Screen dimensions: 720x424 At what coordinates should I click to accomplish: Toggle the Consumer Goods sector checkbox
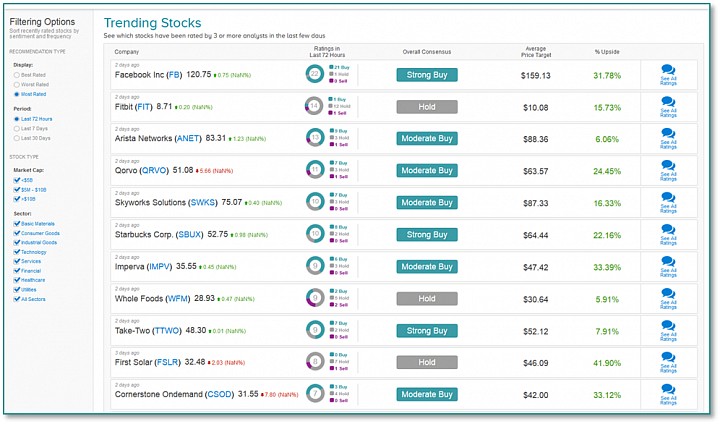tap(17, 233)
